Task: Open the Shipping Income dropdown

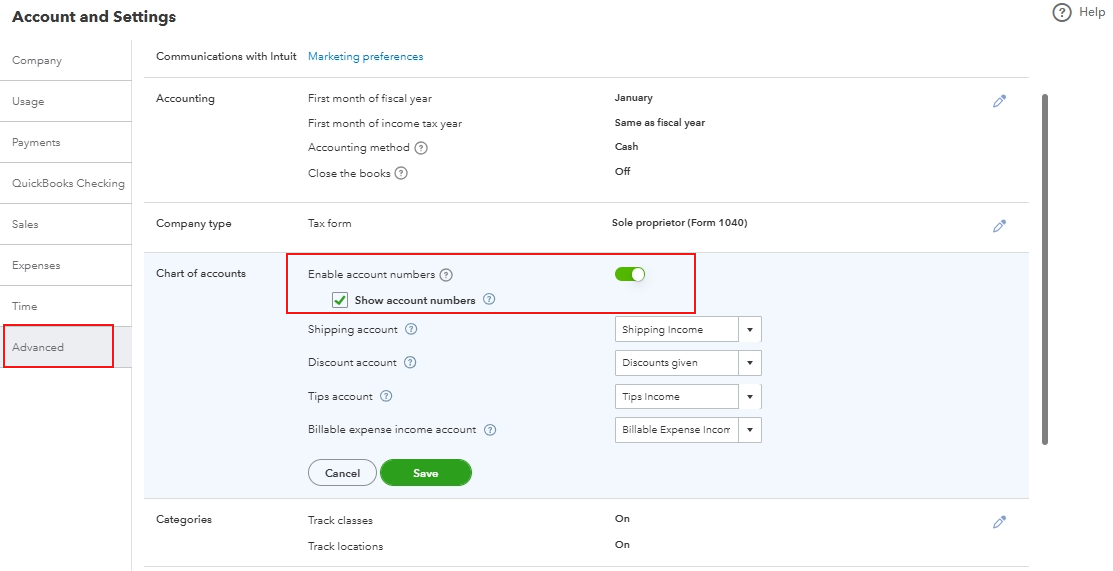Action: pos(750,330)
